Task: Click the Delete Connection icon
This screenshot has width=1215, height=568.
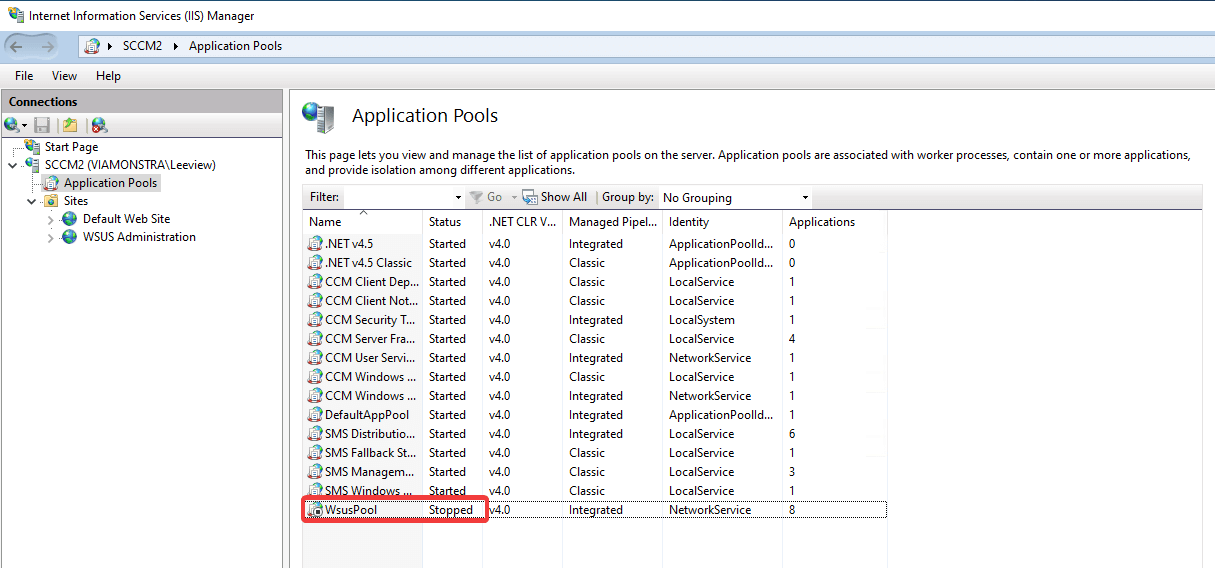Action: click(99, 125)
